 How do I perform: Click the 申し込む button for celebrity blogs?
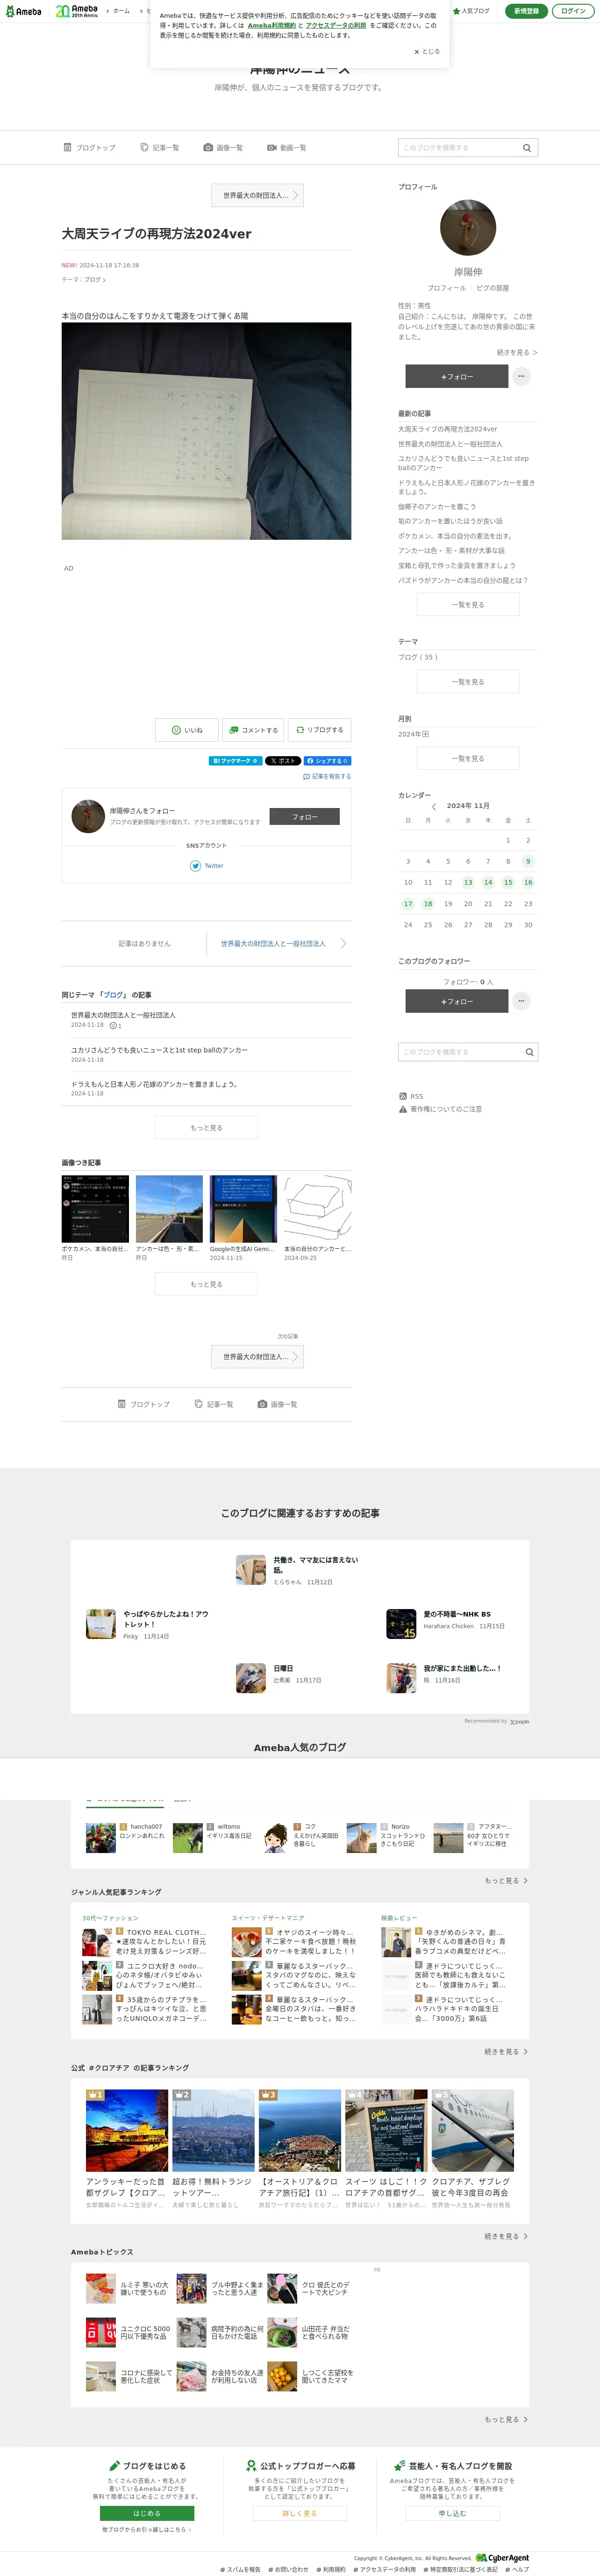[453, 2513]
